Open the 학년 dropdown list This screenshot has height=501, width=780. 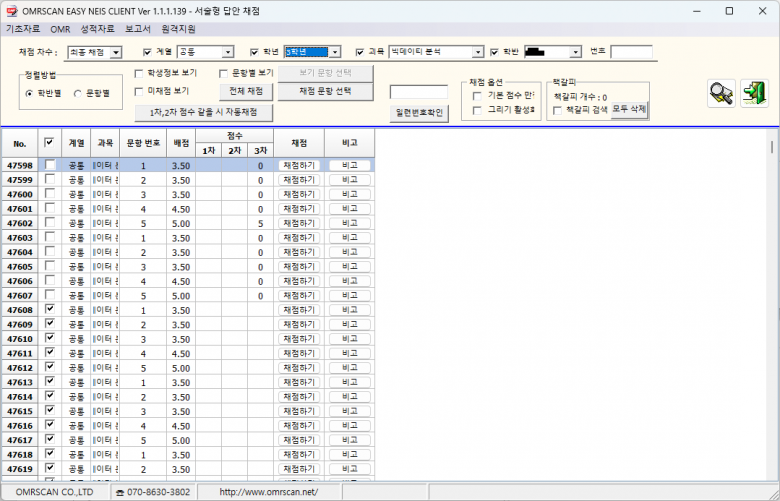(x=335, y=52)
